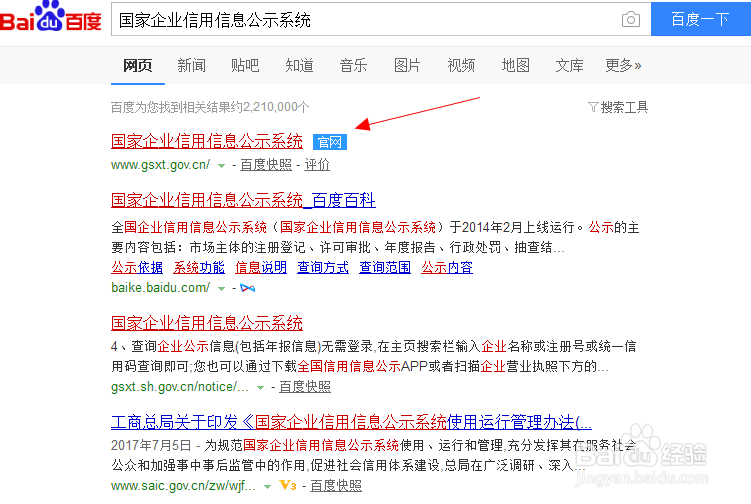Open the 地图 tab
The width and height of the screenshot is (751, 504).
pyautogui.click(x=515, y=65)
